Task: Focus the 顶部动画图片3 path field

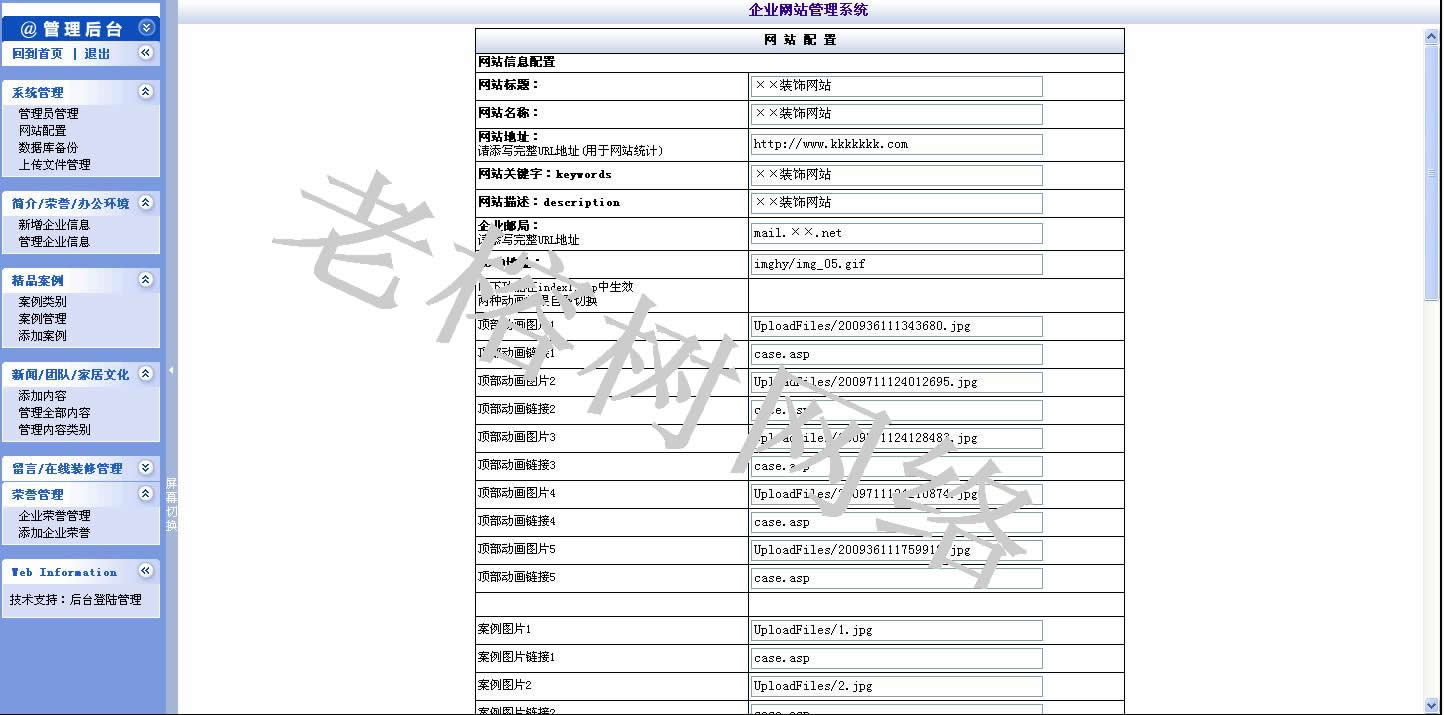Action: coord(896,438)
